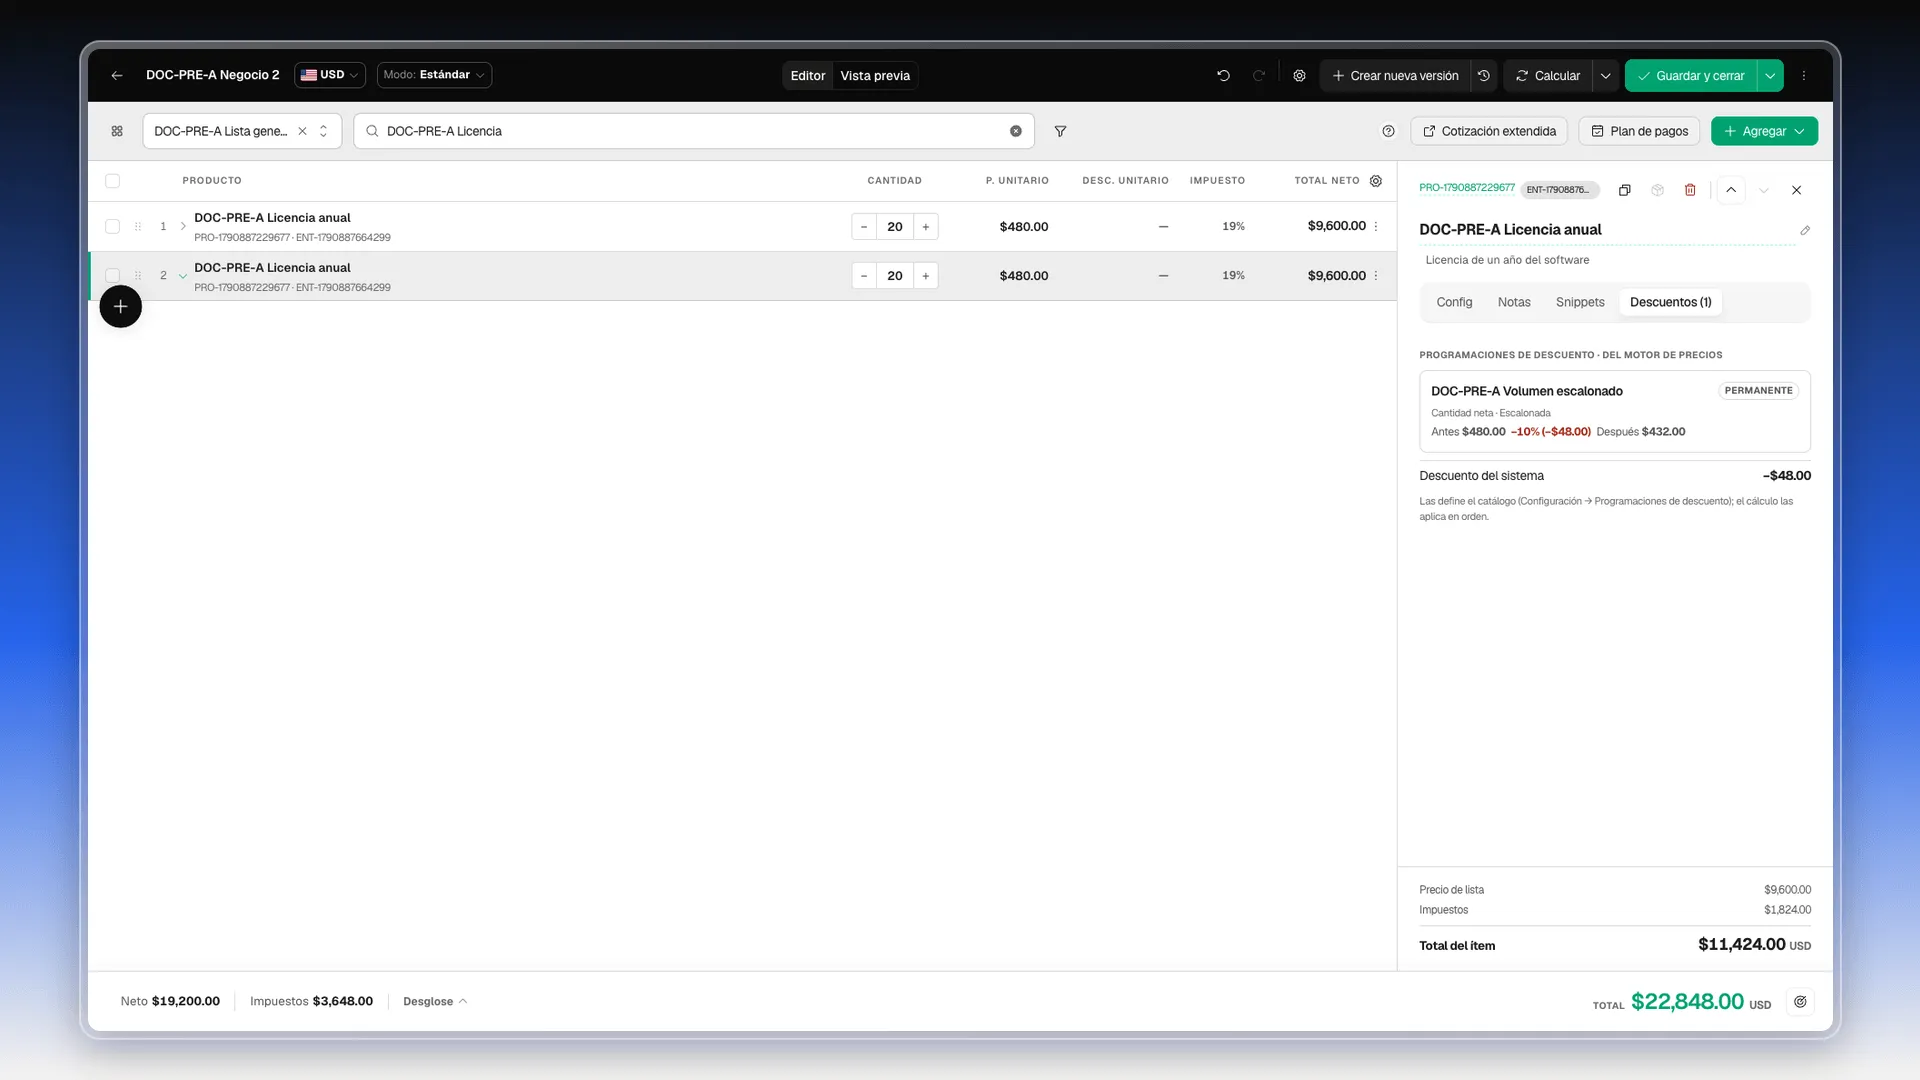1920x1080 pixels.
Task: Click the Cotización extendida button
Action: (x=1489, y=131)
